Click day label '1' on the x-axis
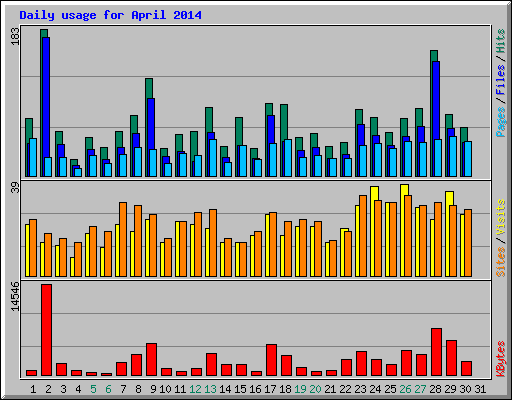512x400 pixels. click(33, 389)
